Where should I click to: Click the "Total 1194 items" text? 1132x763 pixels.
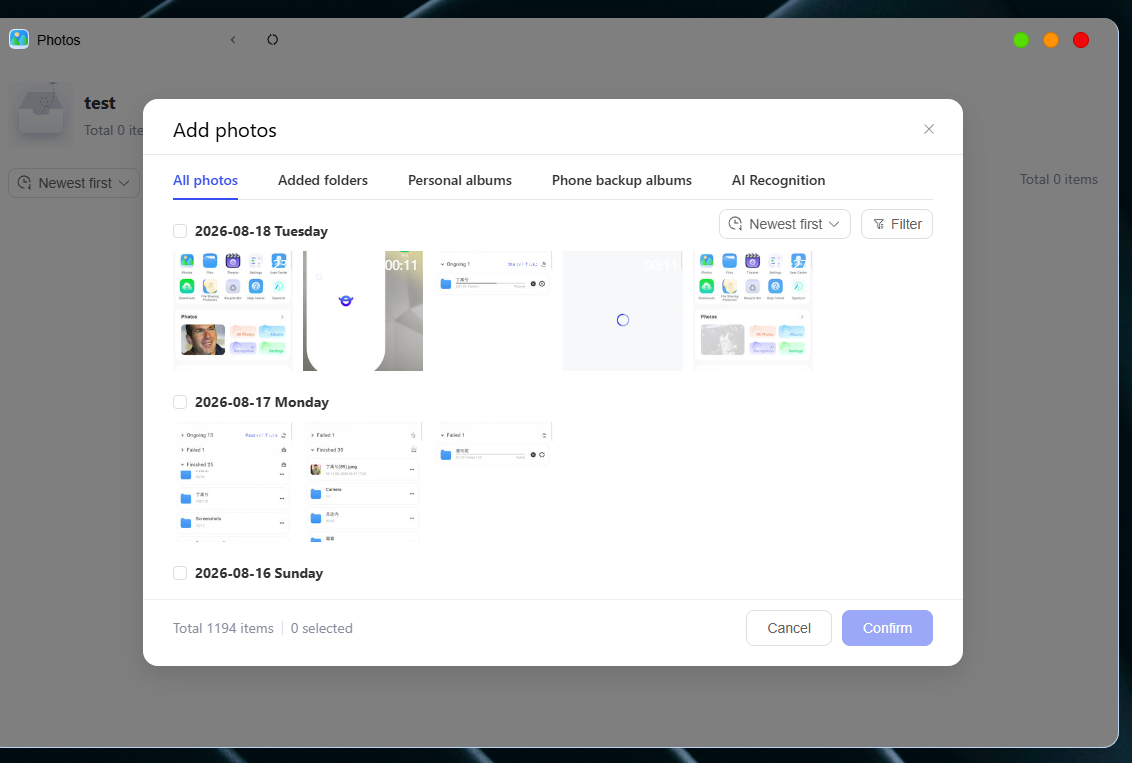(x=223, y=628)
